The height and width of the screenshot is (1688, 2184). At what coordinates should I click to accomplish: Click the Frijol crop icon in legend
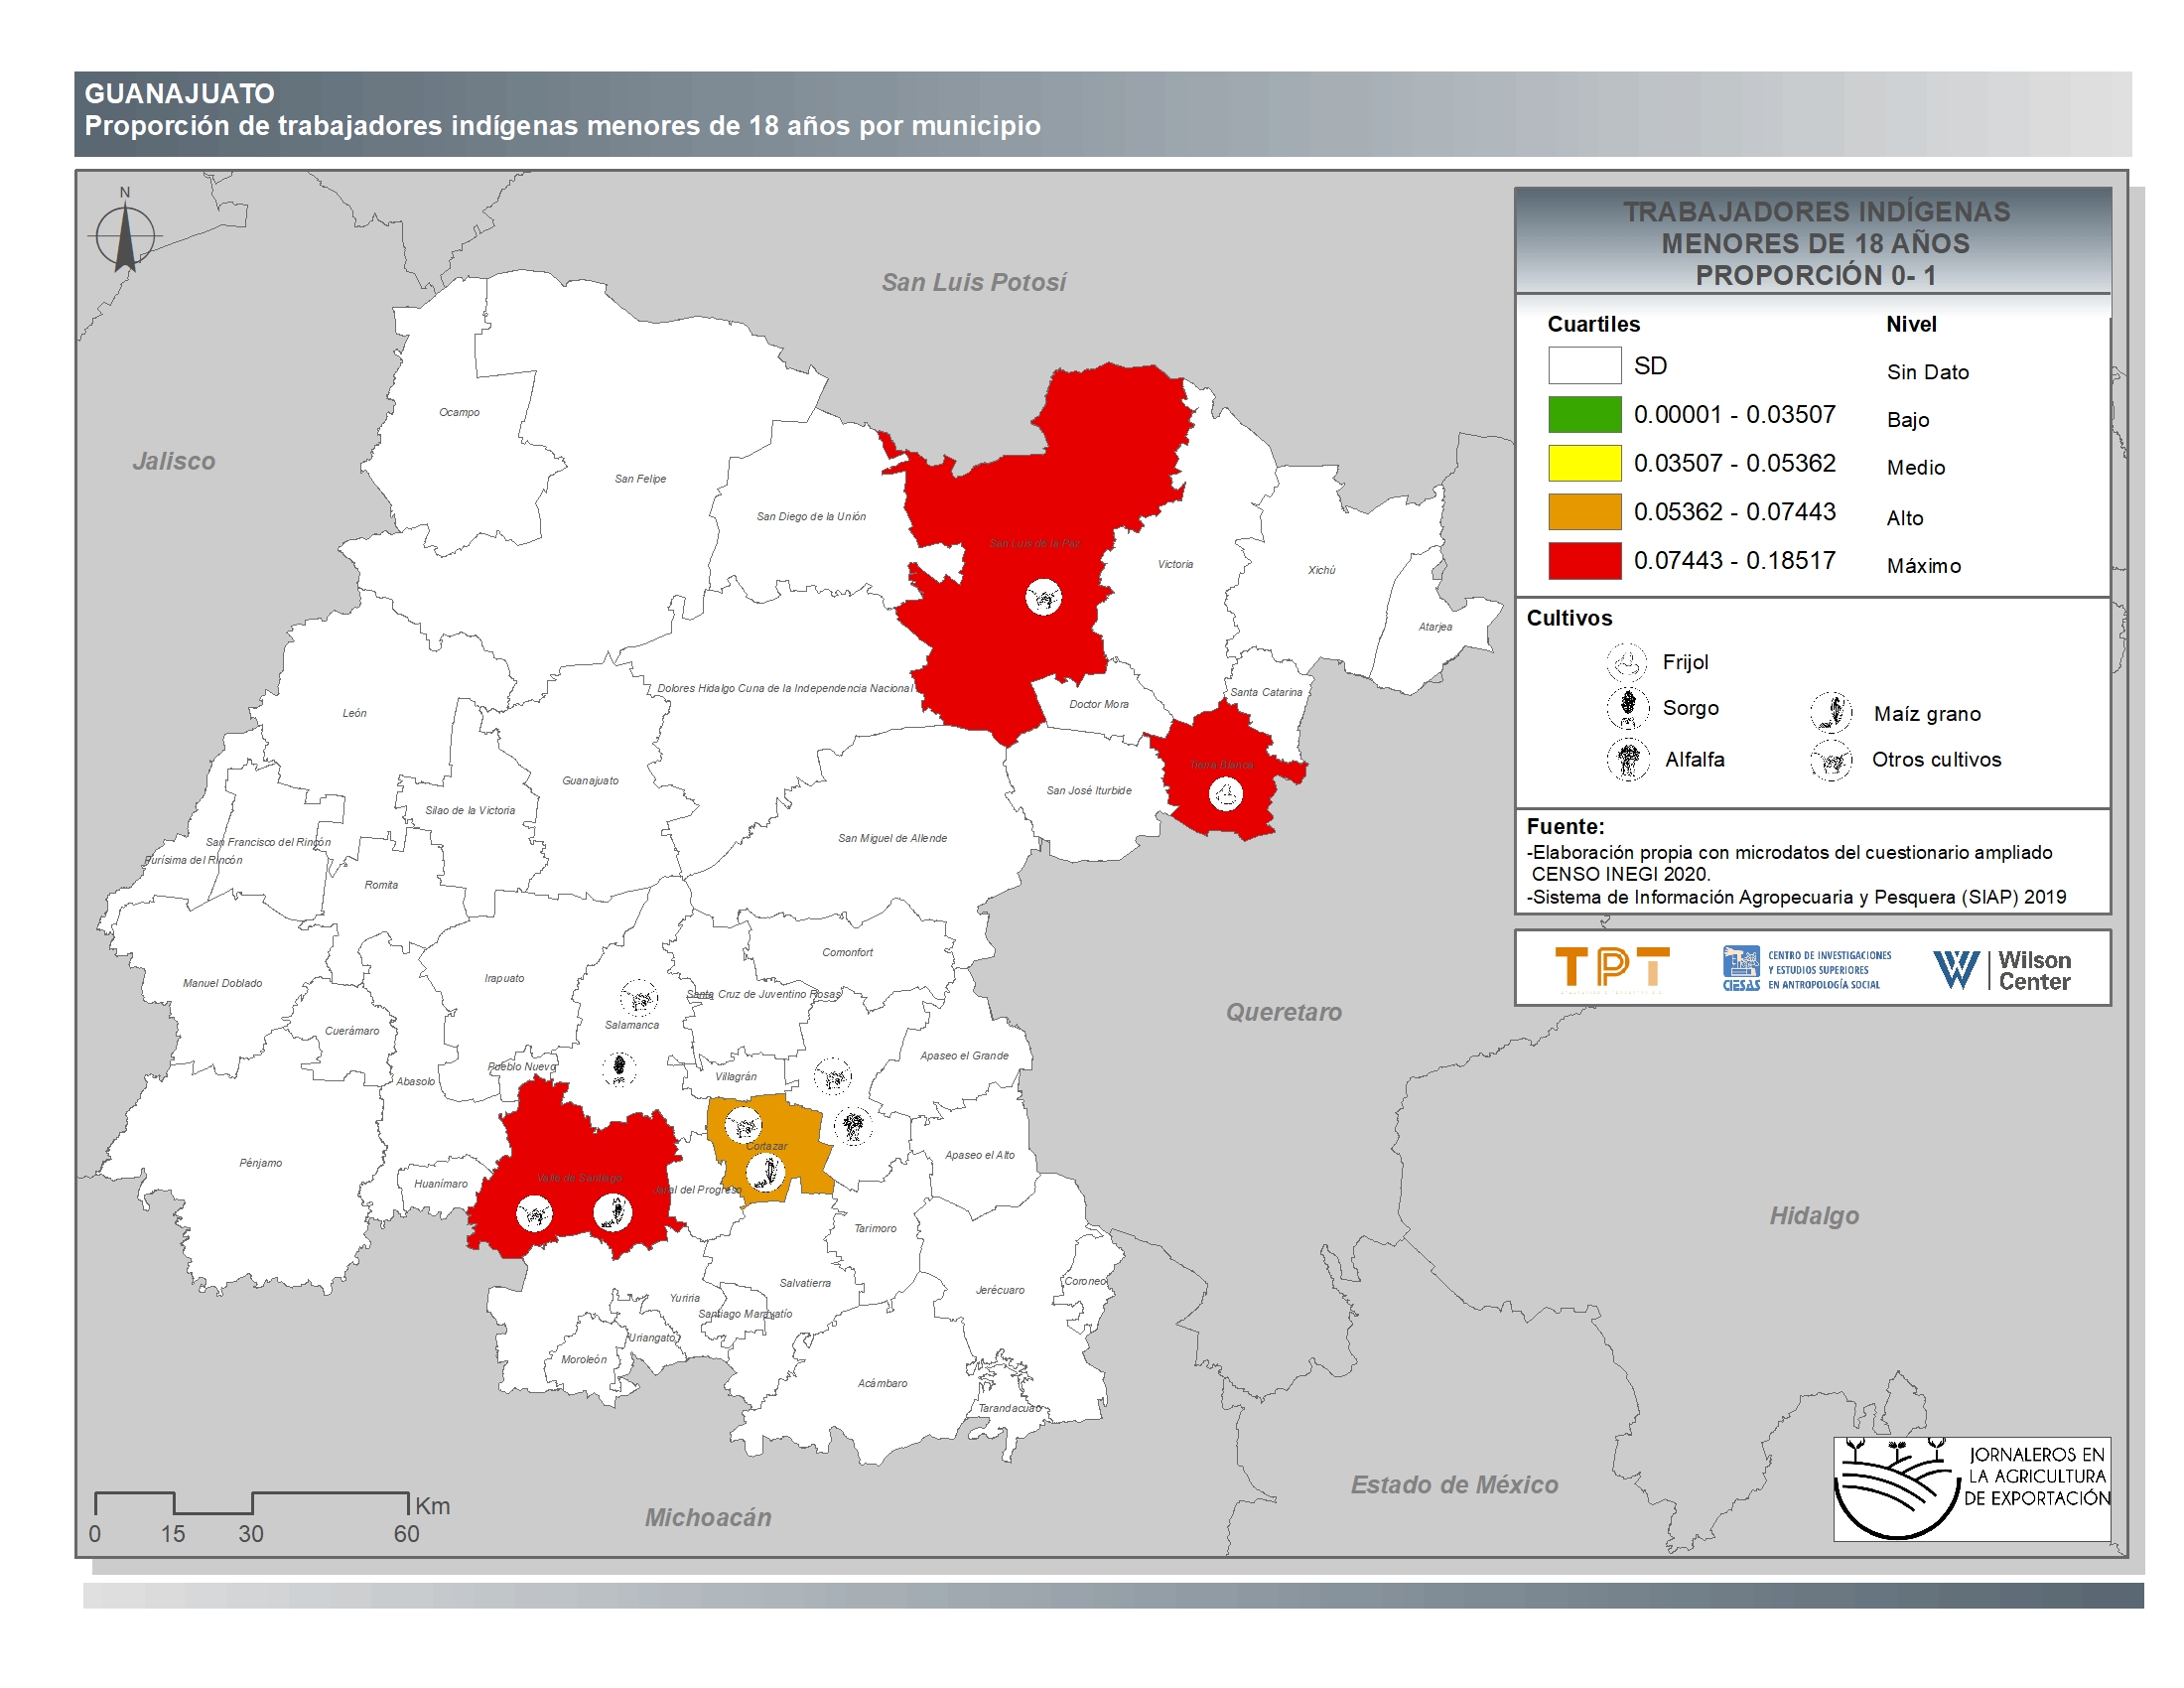click(1626, 662)
